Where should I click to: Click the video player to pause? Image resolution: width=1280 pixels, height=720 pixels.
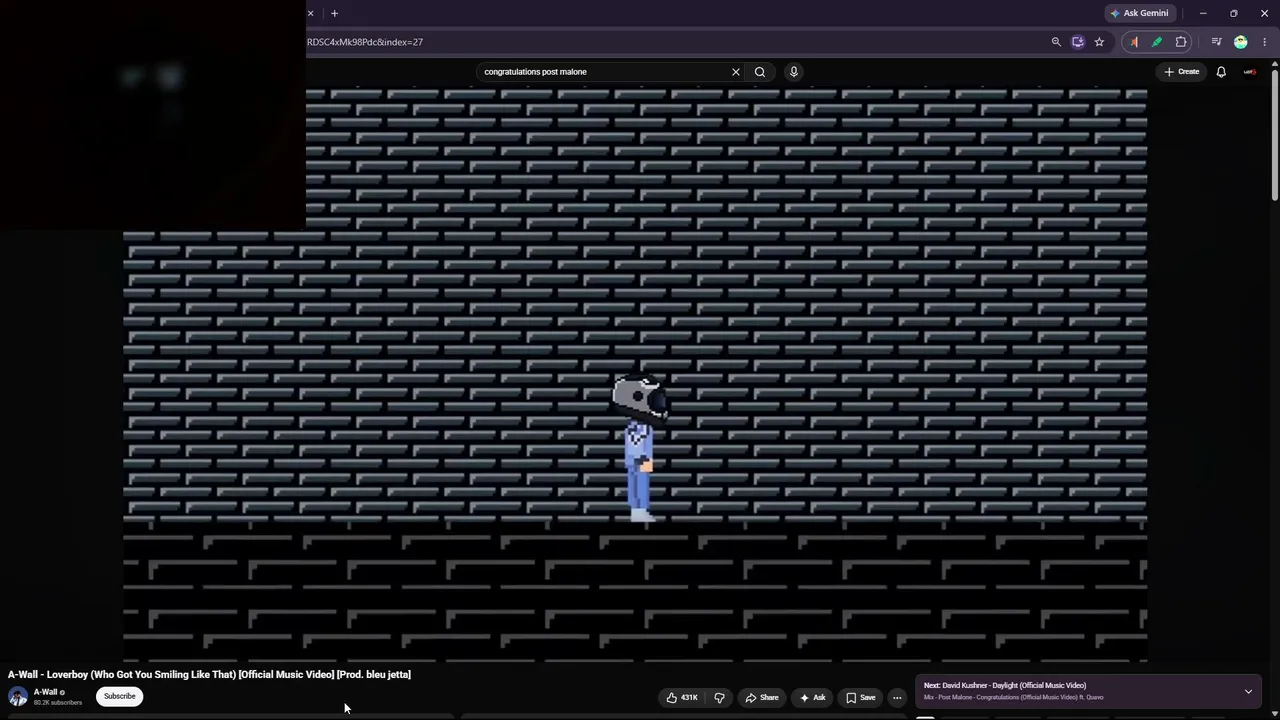pyautogui.click(x=635, y=375)
